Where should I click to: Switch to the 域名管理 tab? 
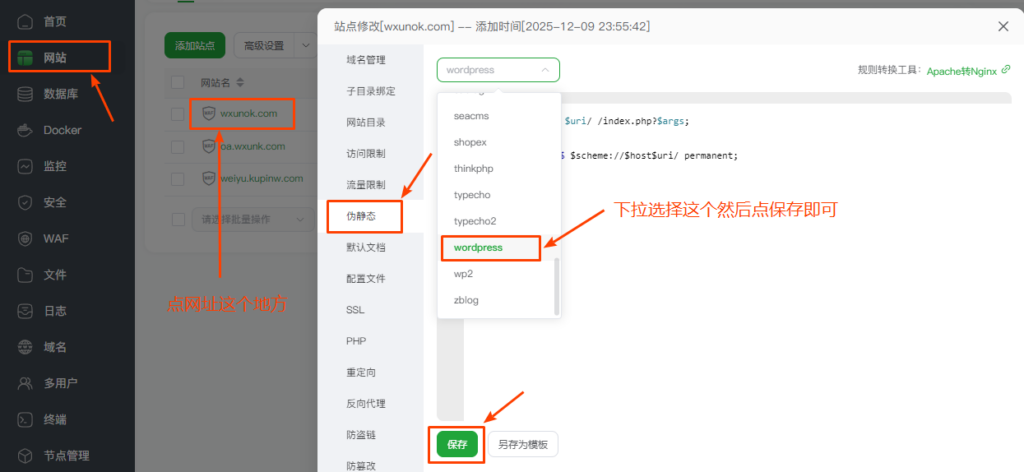(x=370, y=60)
